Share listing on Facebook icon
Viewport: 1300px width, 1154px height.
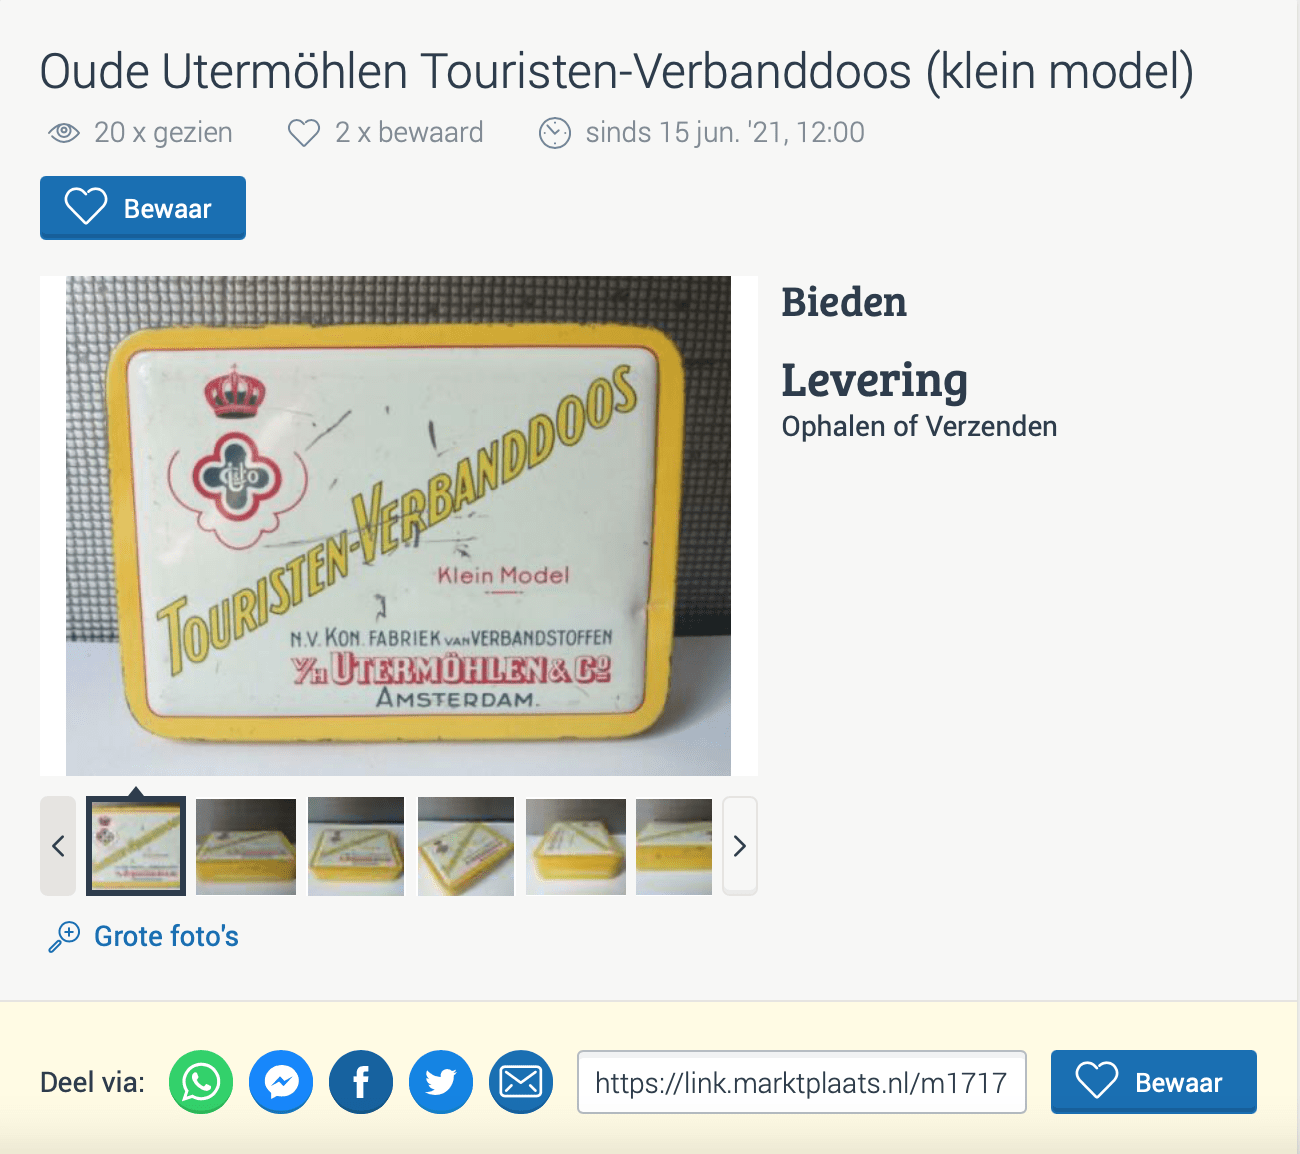(x=361, y=1082)
